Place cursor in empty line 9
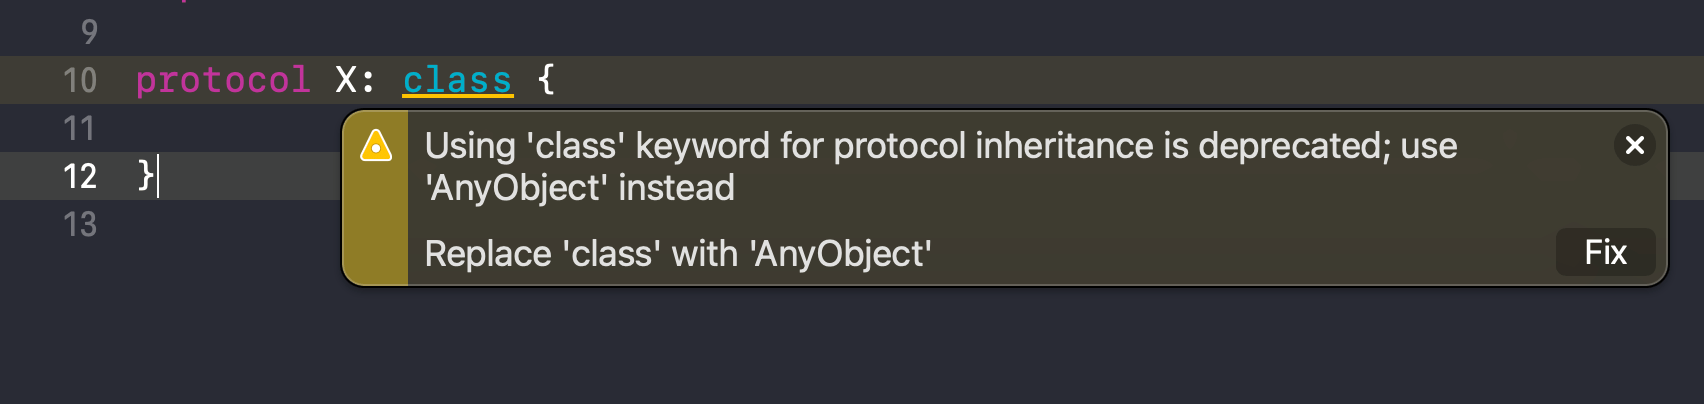1704x404 pixels. (x=400, y=32)
